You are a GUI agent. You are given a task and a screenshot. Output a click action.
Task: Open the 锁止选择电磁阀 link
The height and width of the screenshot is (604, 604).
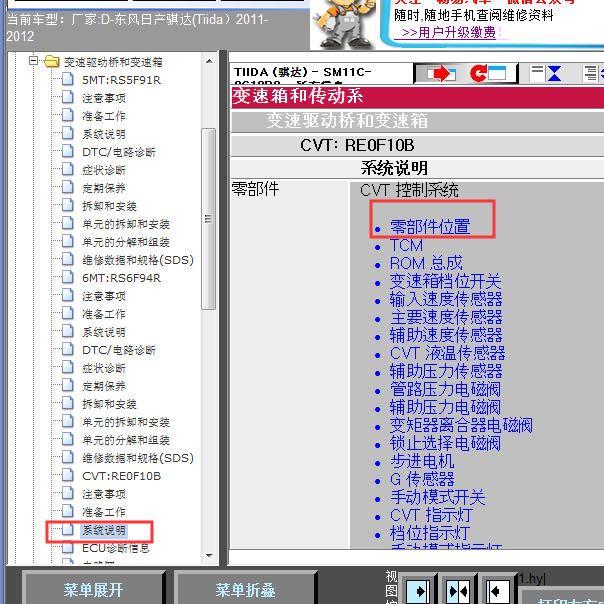pos(445,443)
